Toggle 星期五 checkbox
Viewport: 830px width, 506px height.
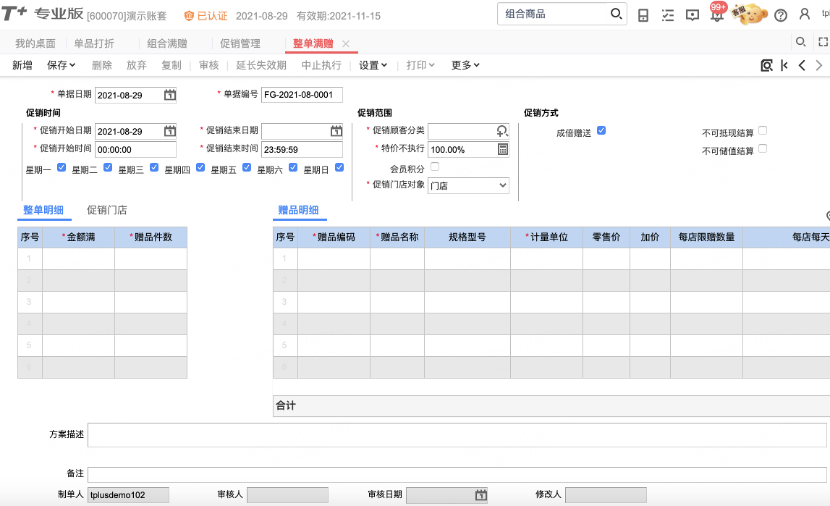click(247, 167)
